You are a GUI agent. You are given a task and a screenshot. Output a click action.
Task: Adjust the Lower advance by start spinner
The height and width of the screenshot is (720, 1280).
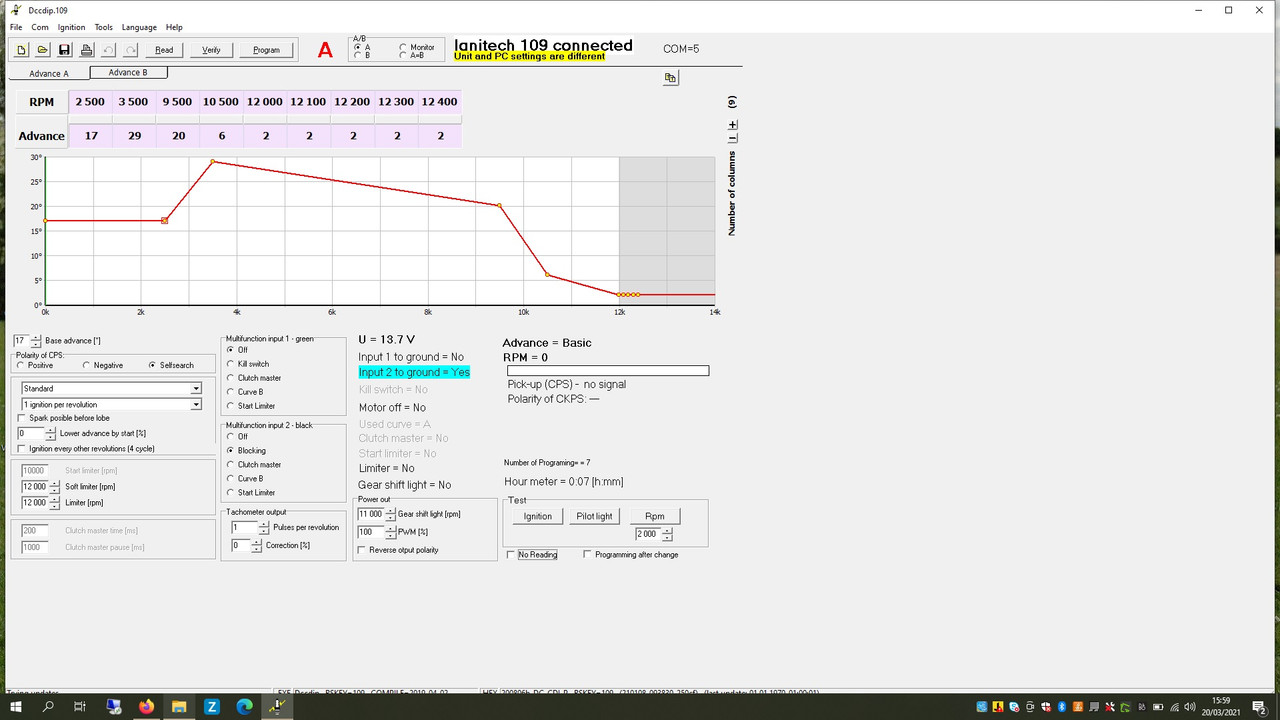point(51,434)
